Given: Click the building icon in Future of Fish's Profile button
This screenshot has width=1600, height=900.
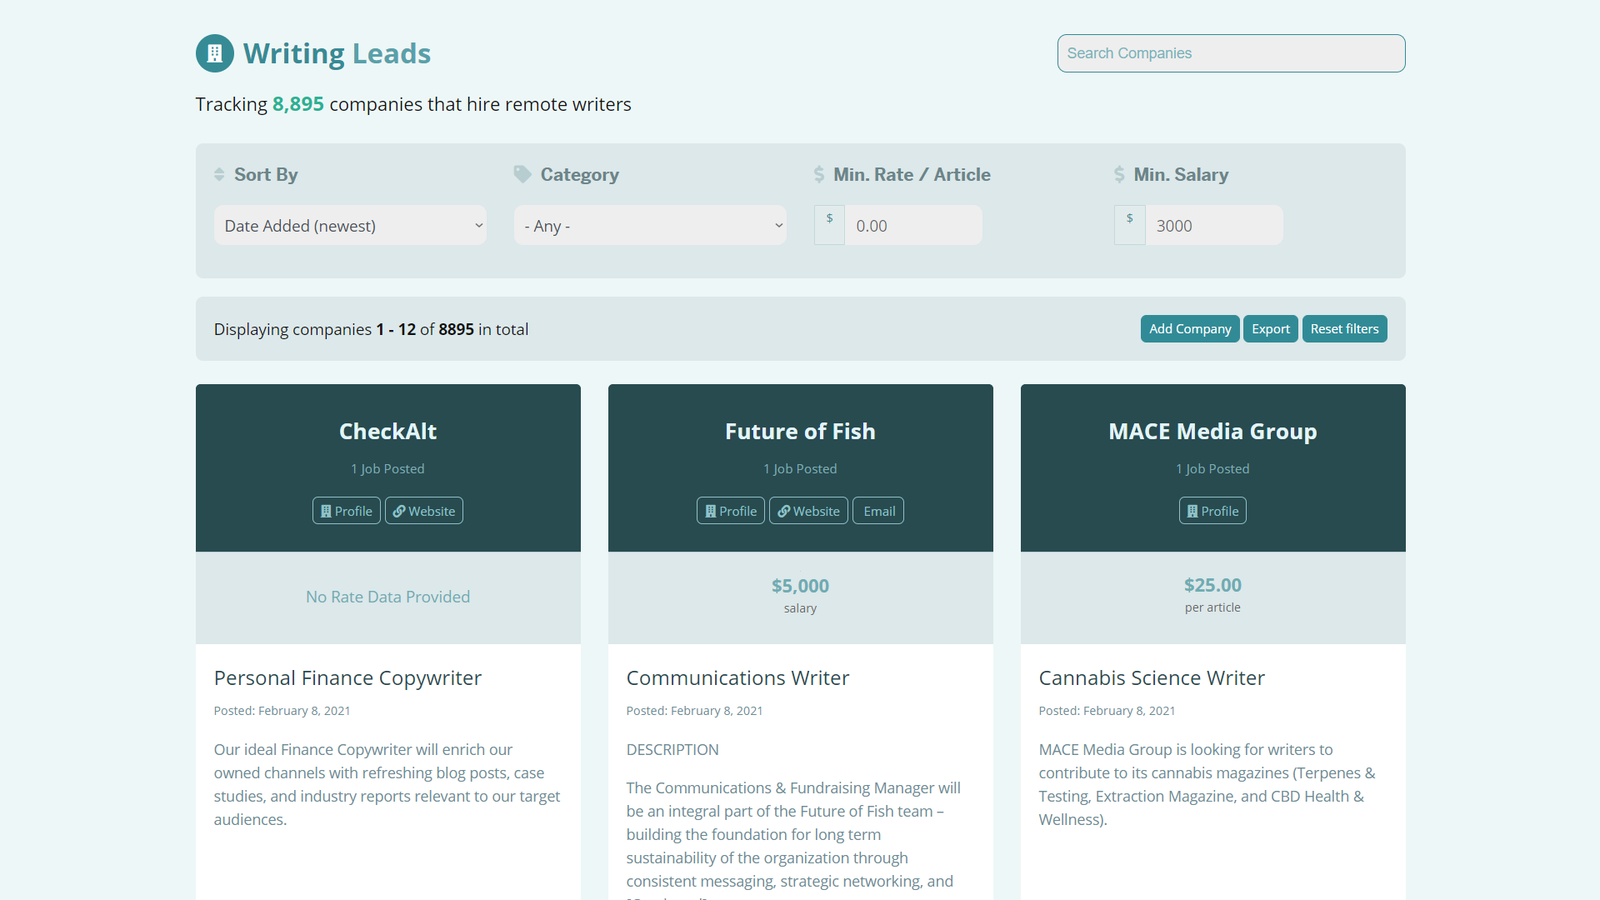Looking at the screenshot, I should click(x=711, y=511).
